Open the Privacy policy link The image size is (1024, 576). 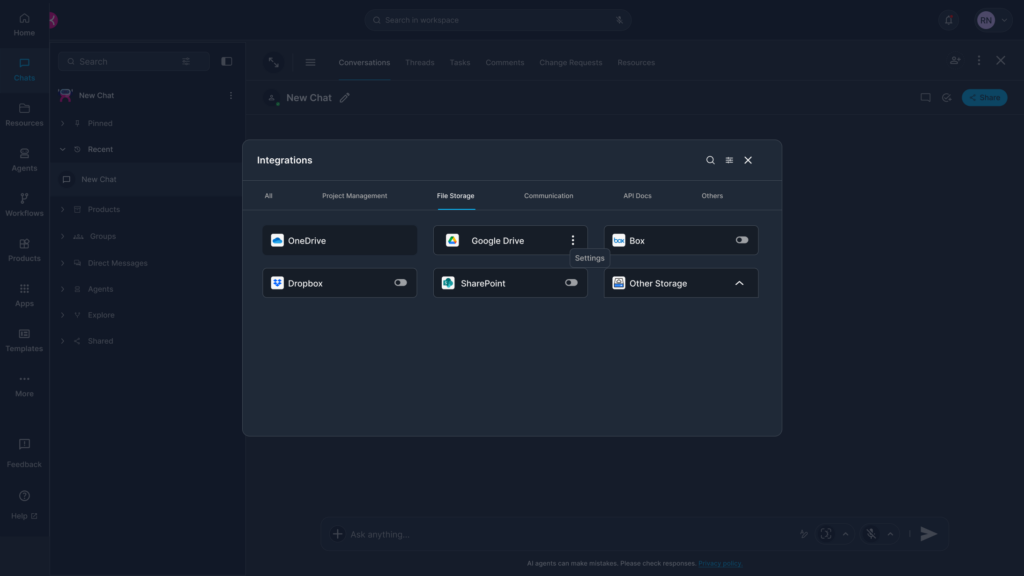tap(720, 564)
